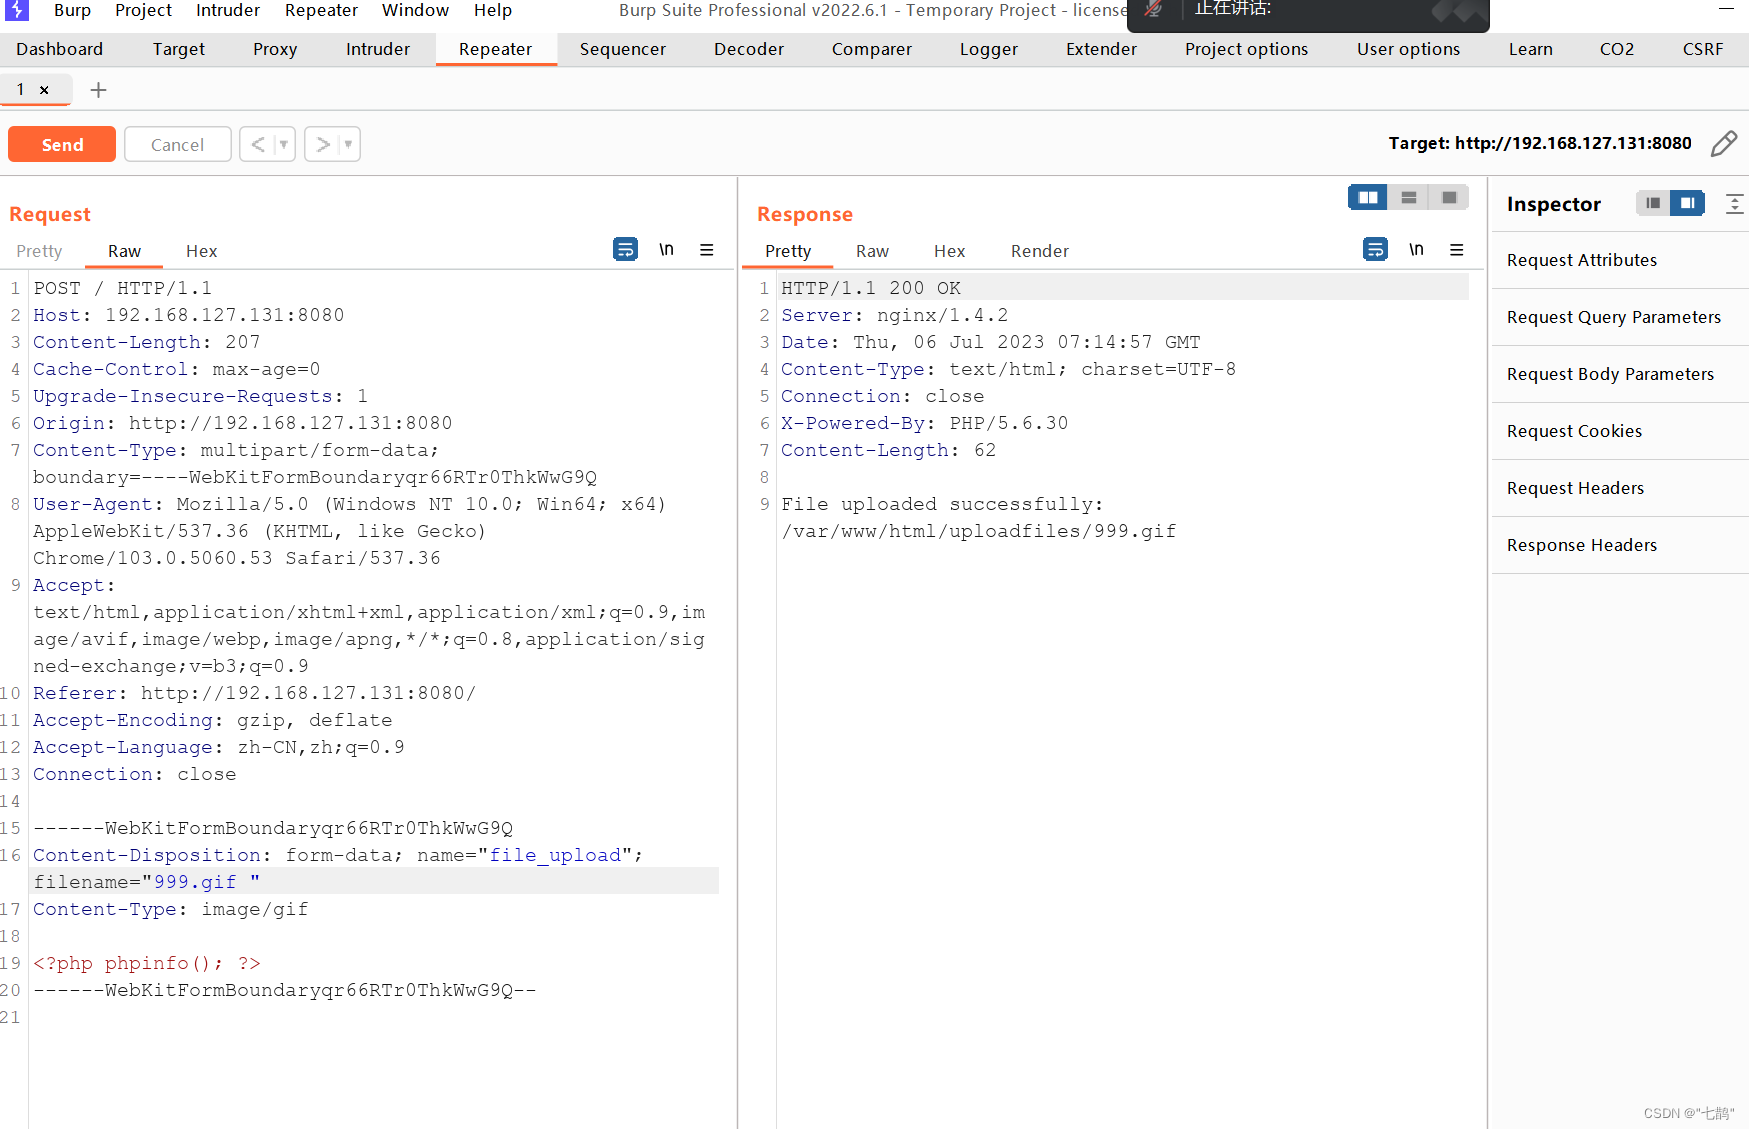Go to the Proxy tab
The image size is (1749, 1129).
(x=275, y=49)
